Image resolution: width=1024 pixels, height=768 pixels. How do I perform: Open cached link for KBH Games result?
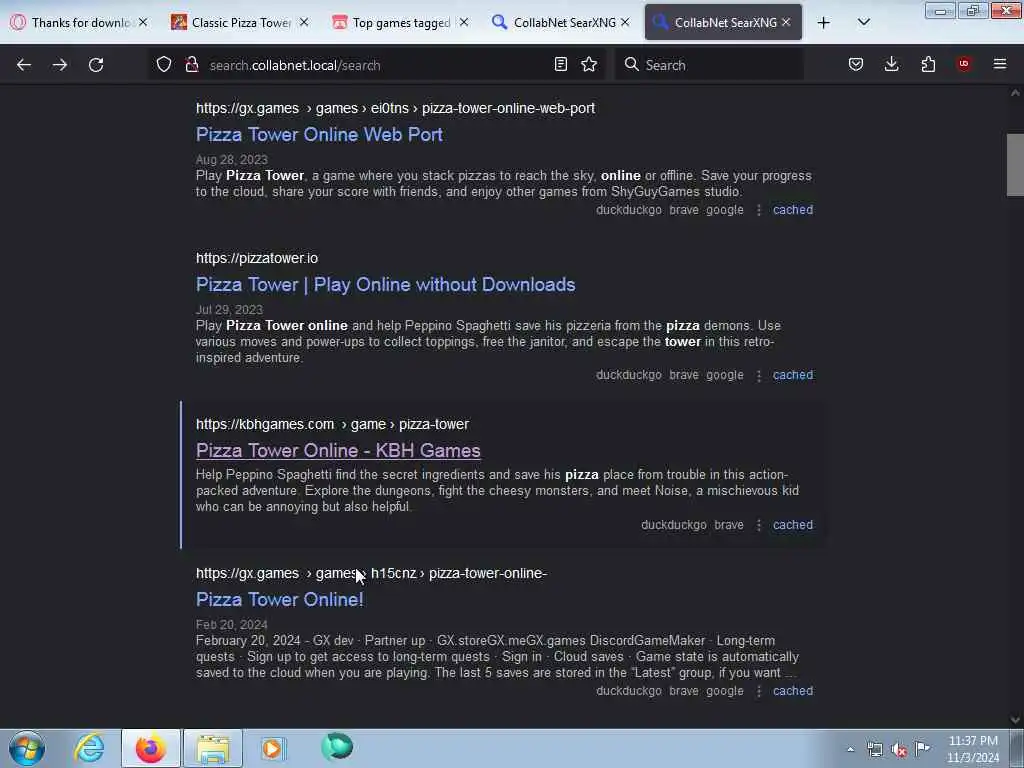793,524
